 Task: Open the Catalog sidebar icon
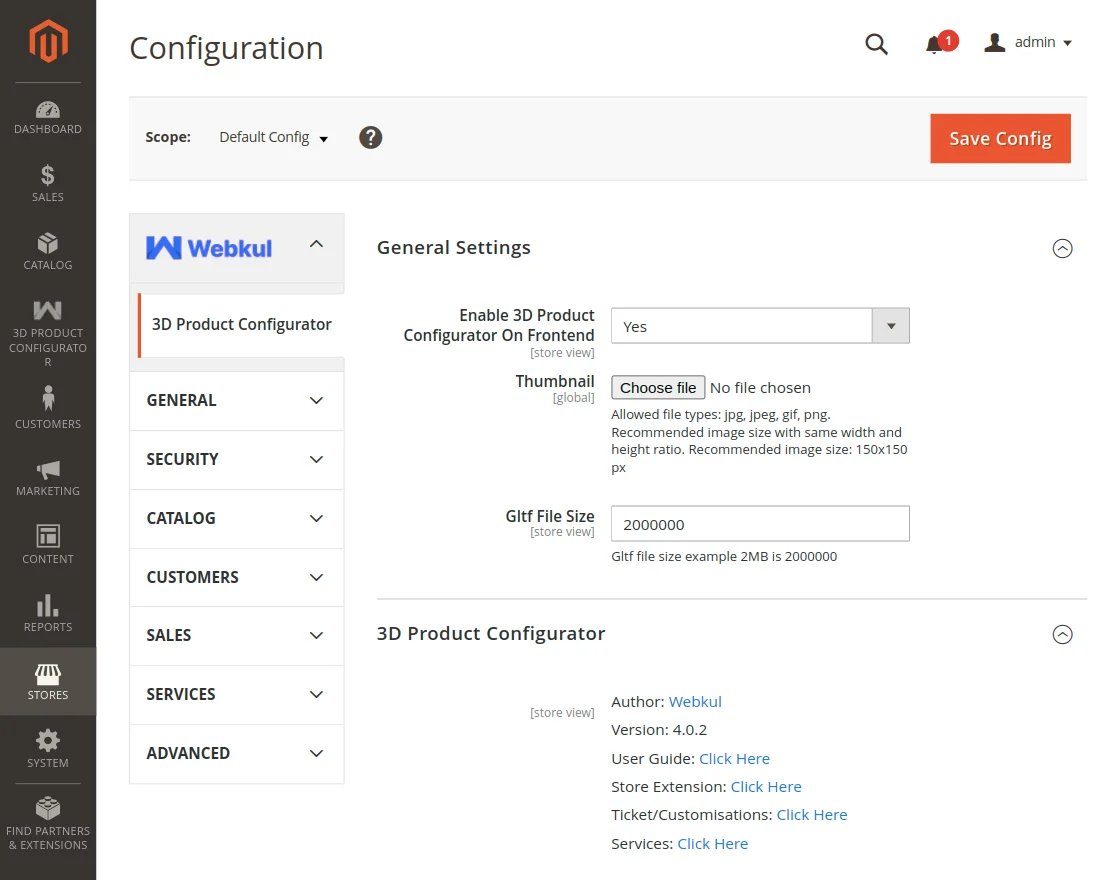point(47,250)
